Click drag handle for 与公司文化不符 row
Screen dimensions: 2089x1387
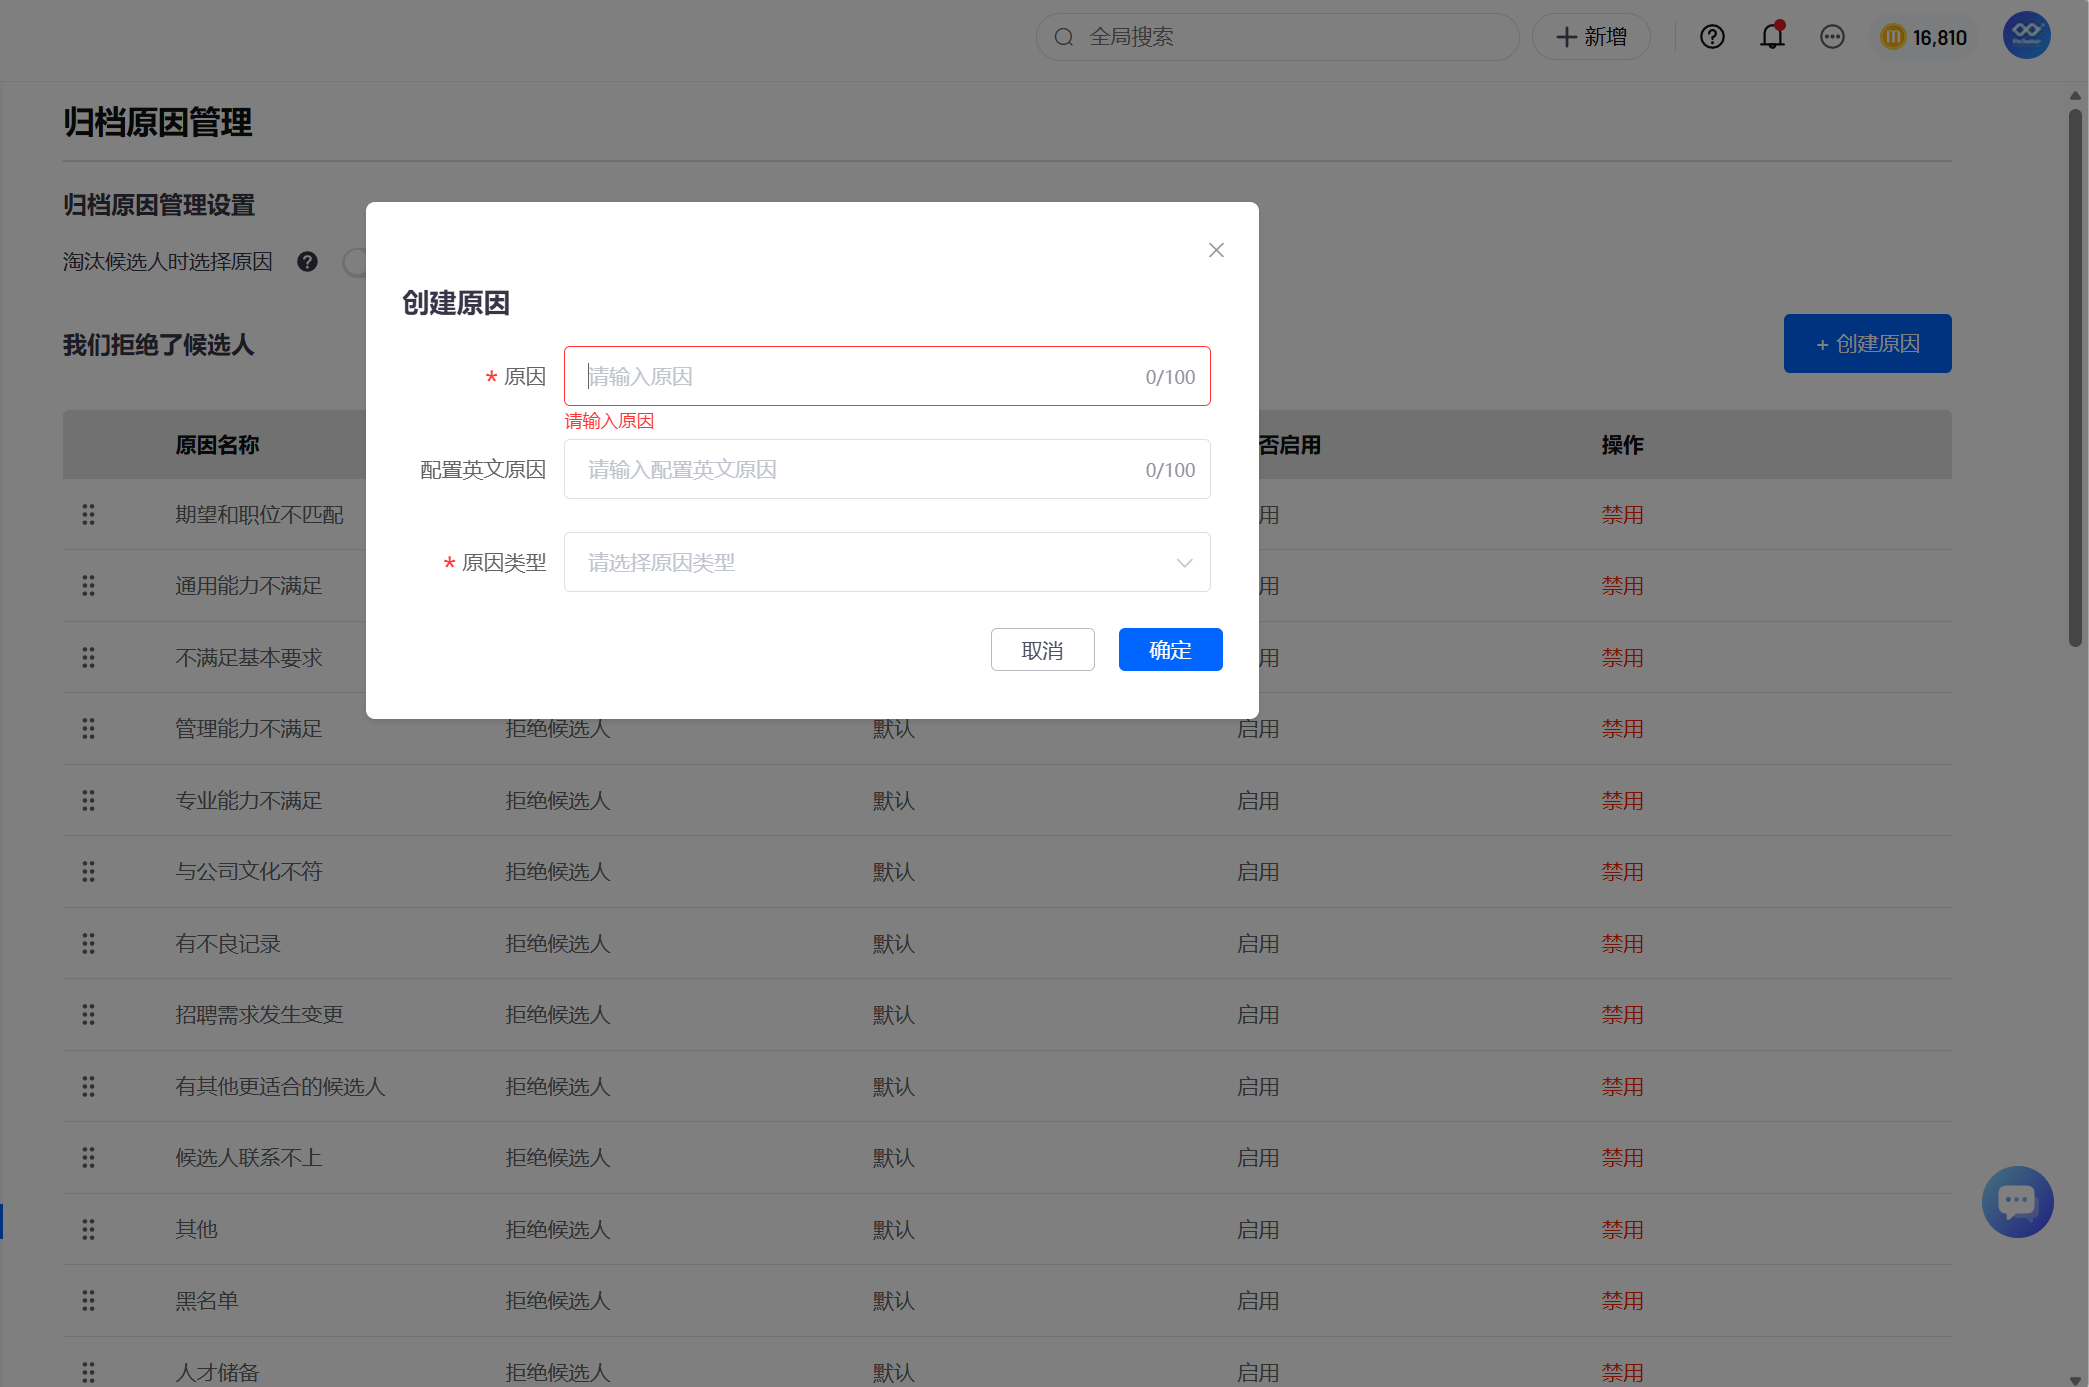click(x=88, y=871)
